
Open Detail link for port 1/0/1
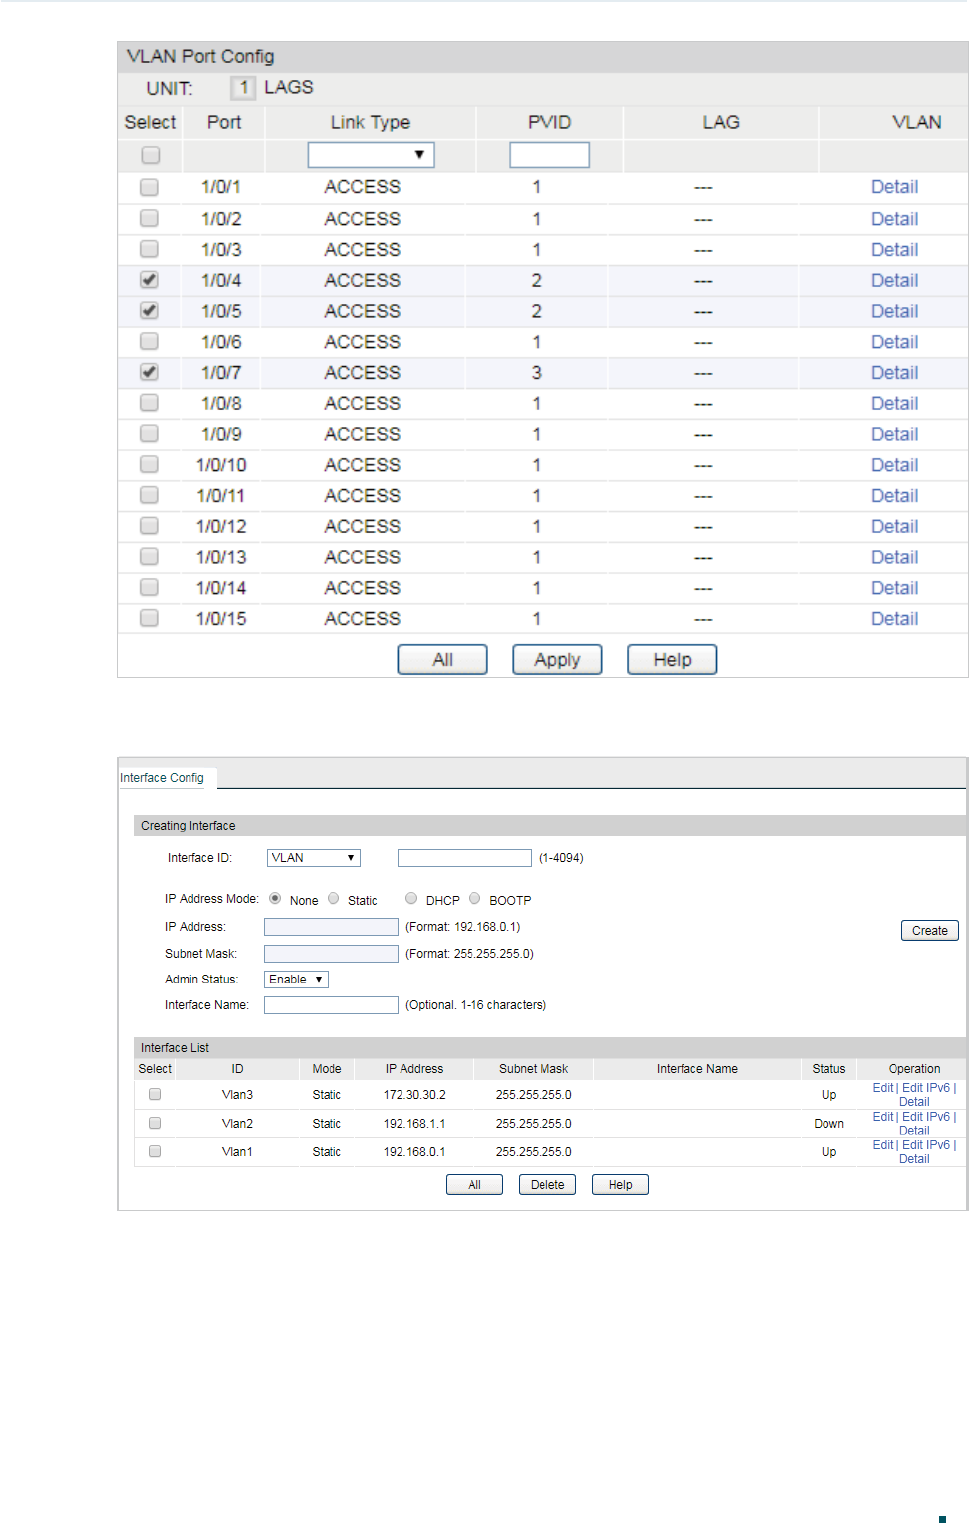pyautogui.click(x=894, y=187)
